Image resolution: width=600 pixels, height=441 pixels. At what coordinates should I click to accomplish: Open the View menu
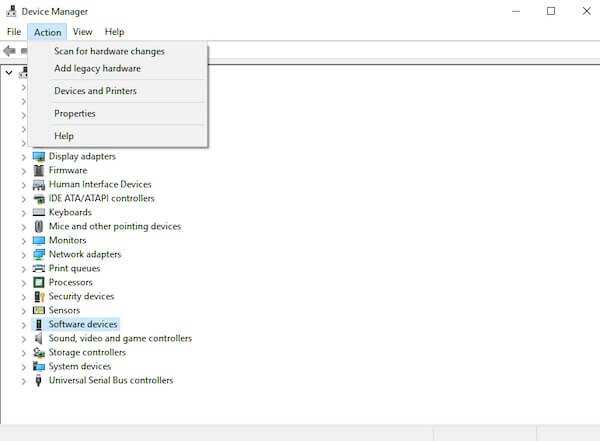pyautogui.click(x=83, y=32)
